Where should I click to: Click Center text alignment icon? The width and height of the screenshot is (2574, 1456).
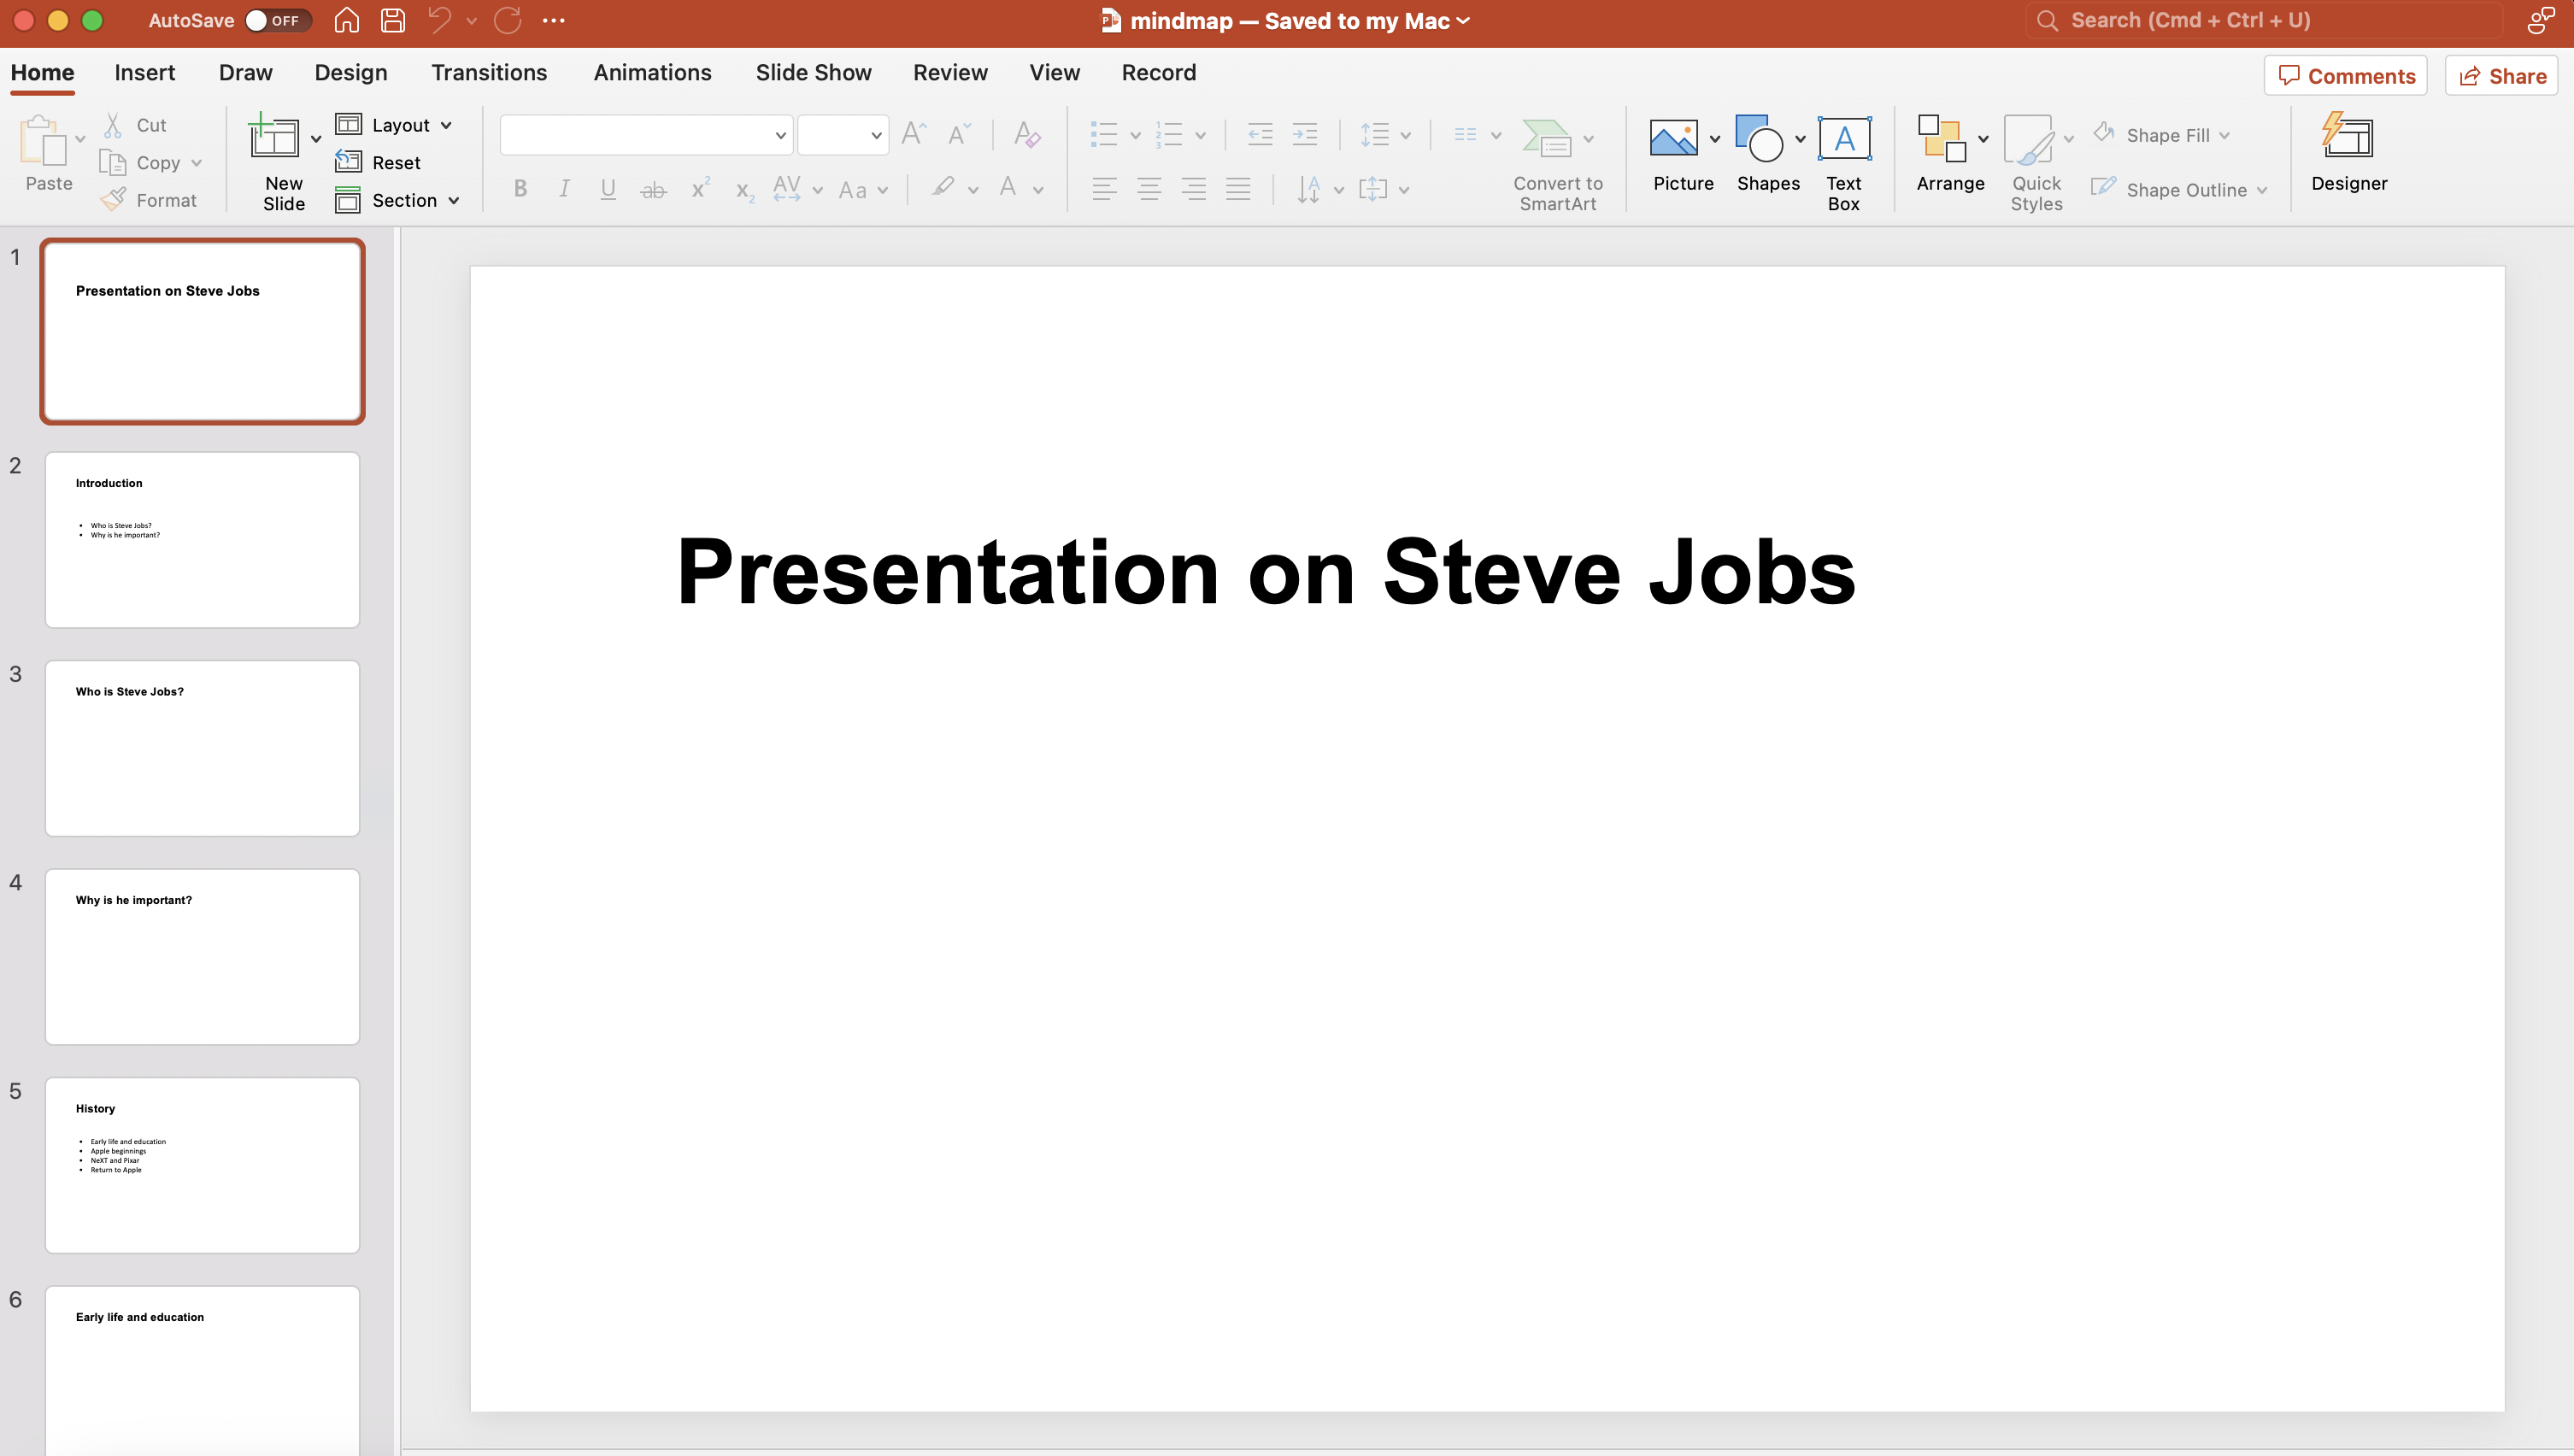(1149, 189)
